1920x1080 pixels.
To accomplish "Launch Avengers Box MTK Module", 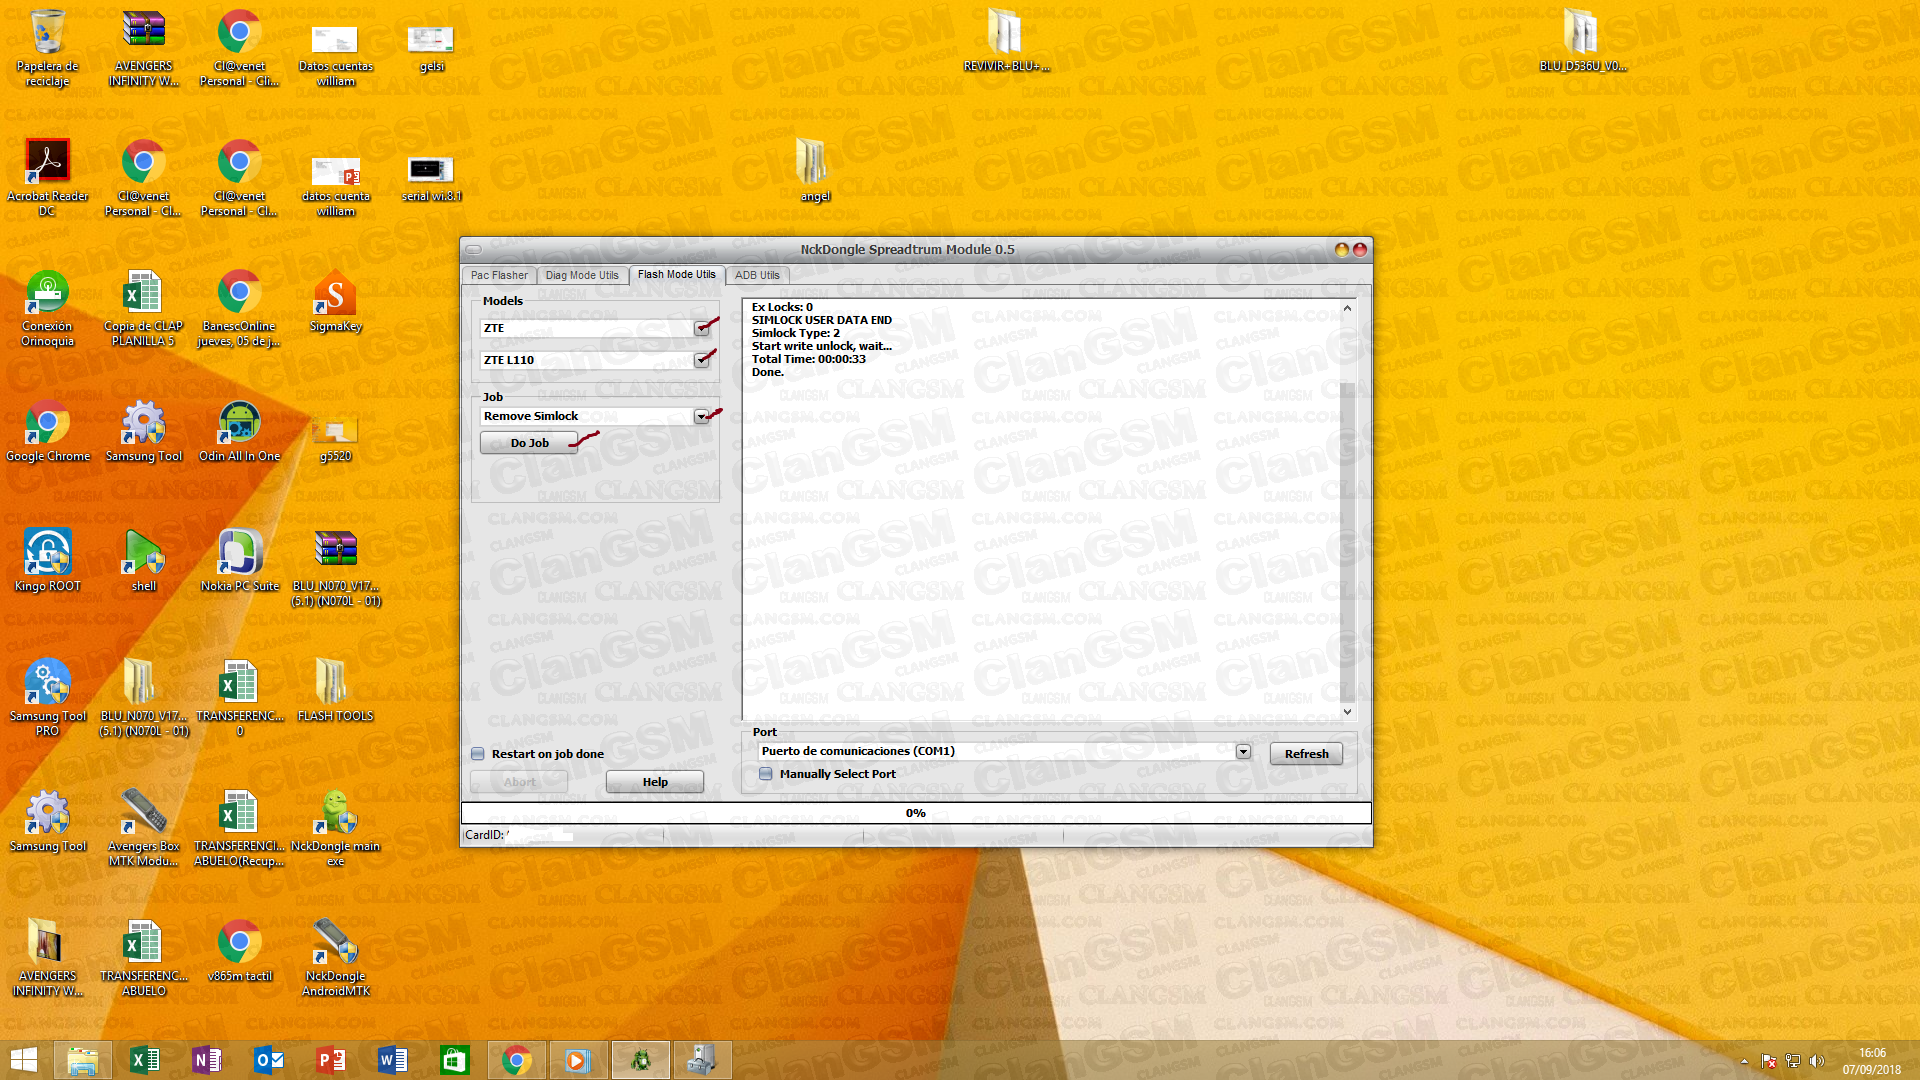I will pos(143,828).
